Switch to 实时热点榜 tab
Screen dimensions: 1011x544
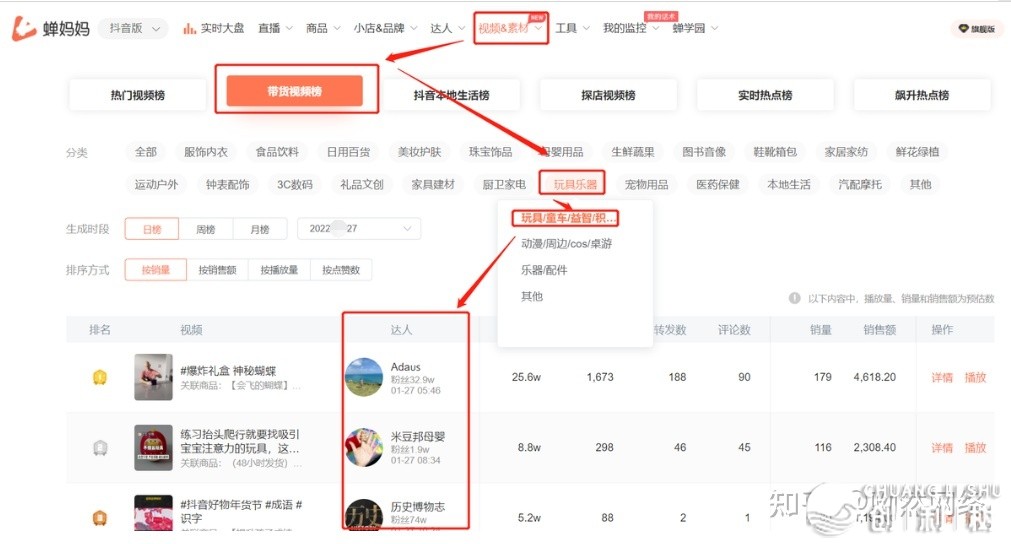[x=765, y=95]
